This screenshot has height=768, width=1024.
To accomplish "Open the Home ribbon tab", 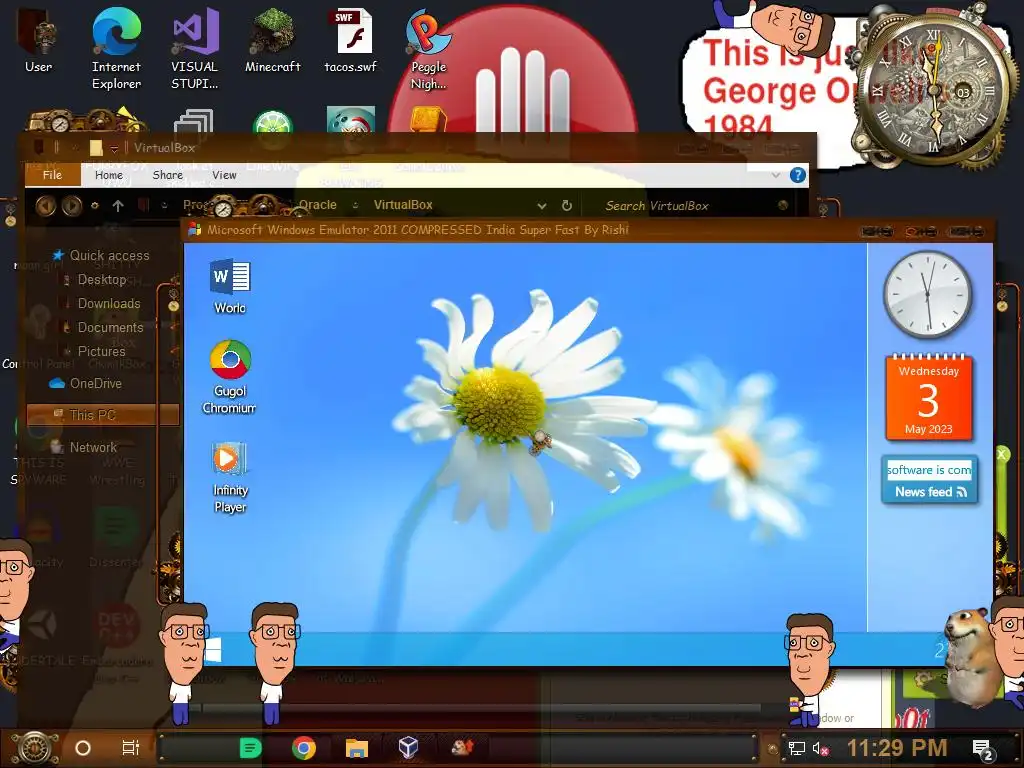I will tap(109, 175).
